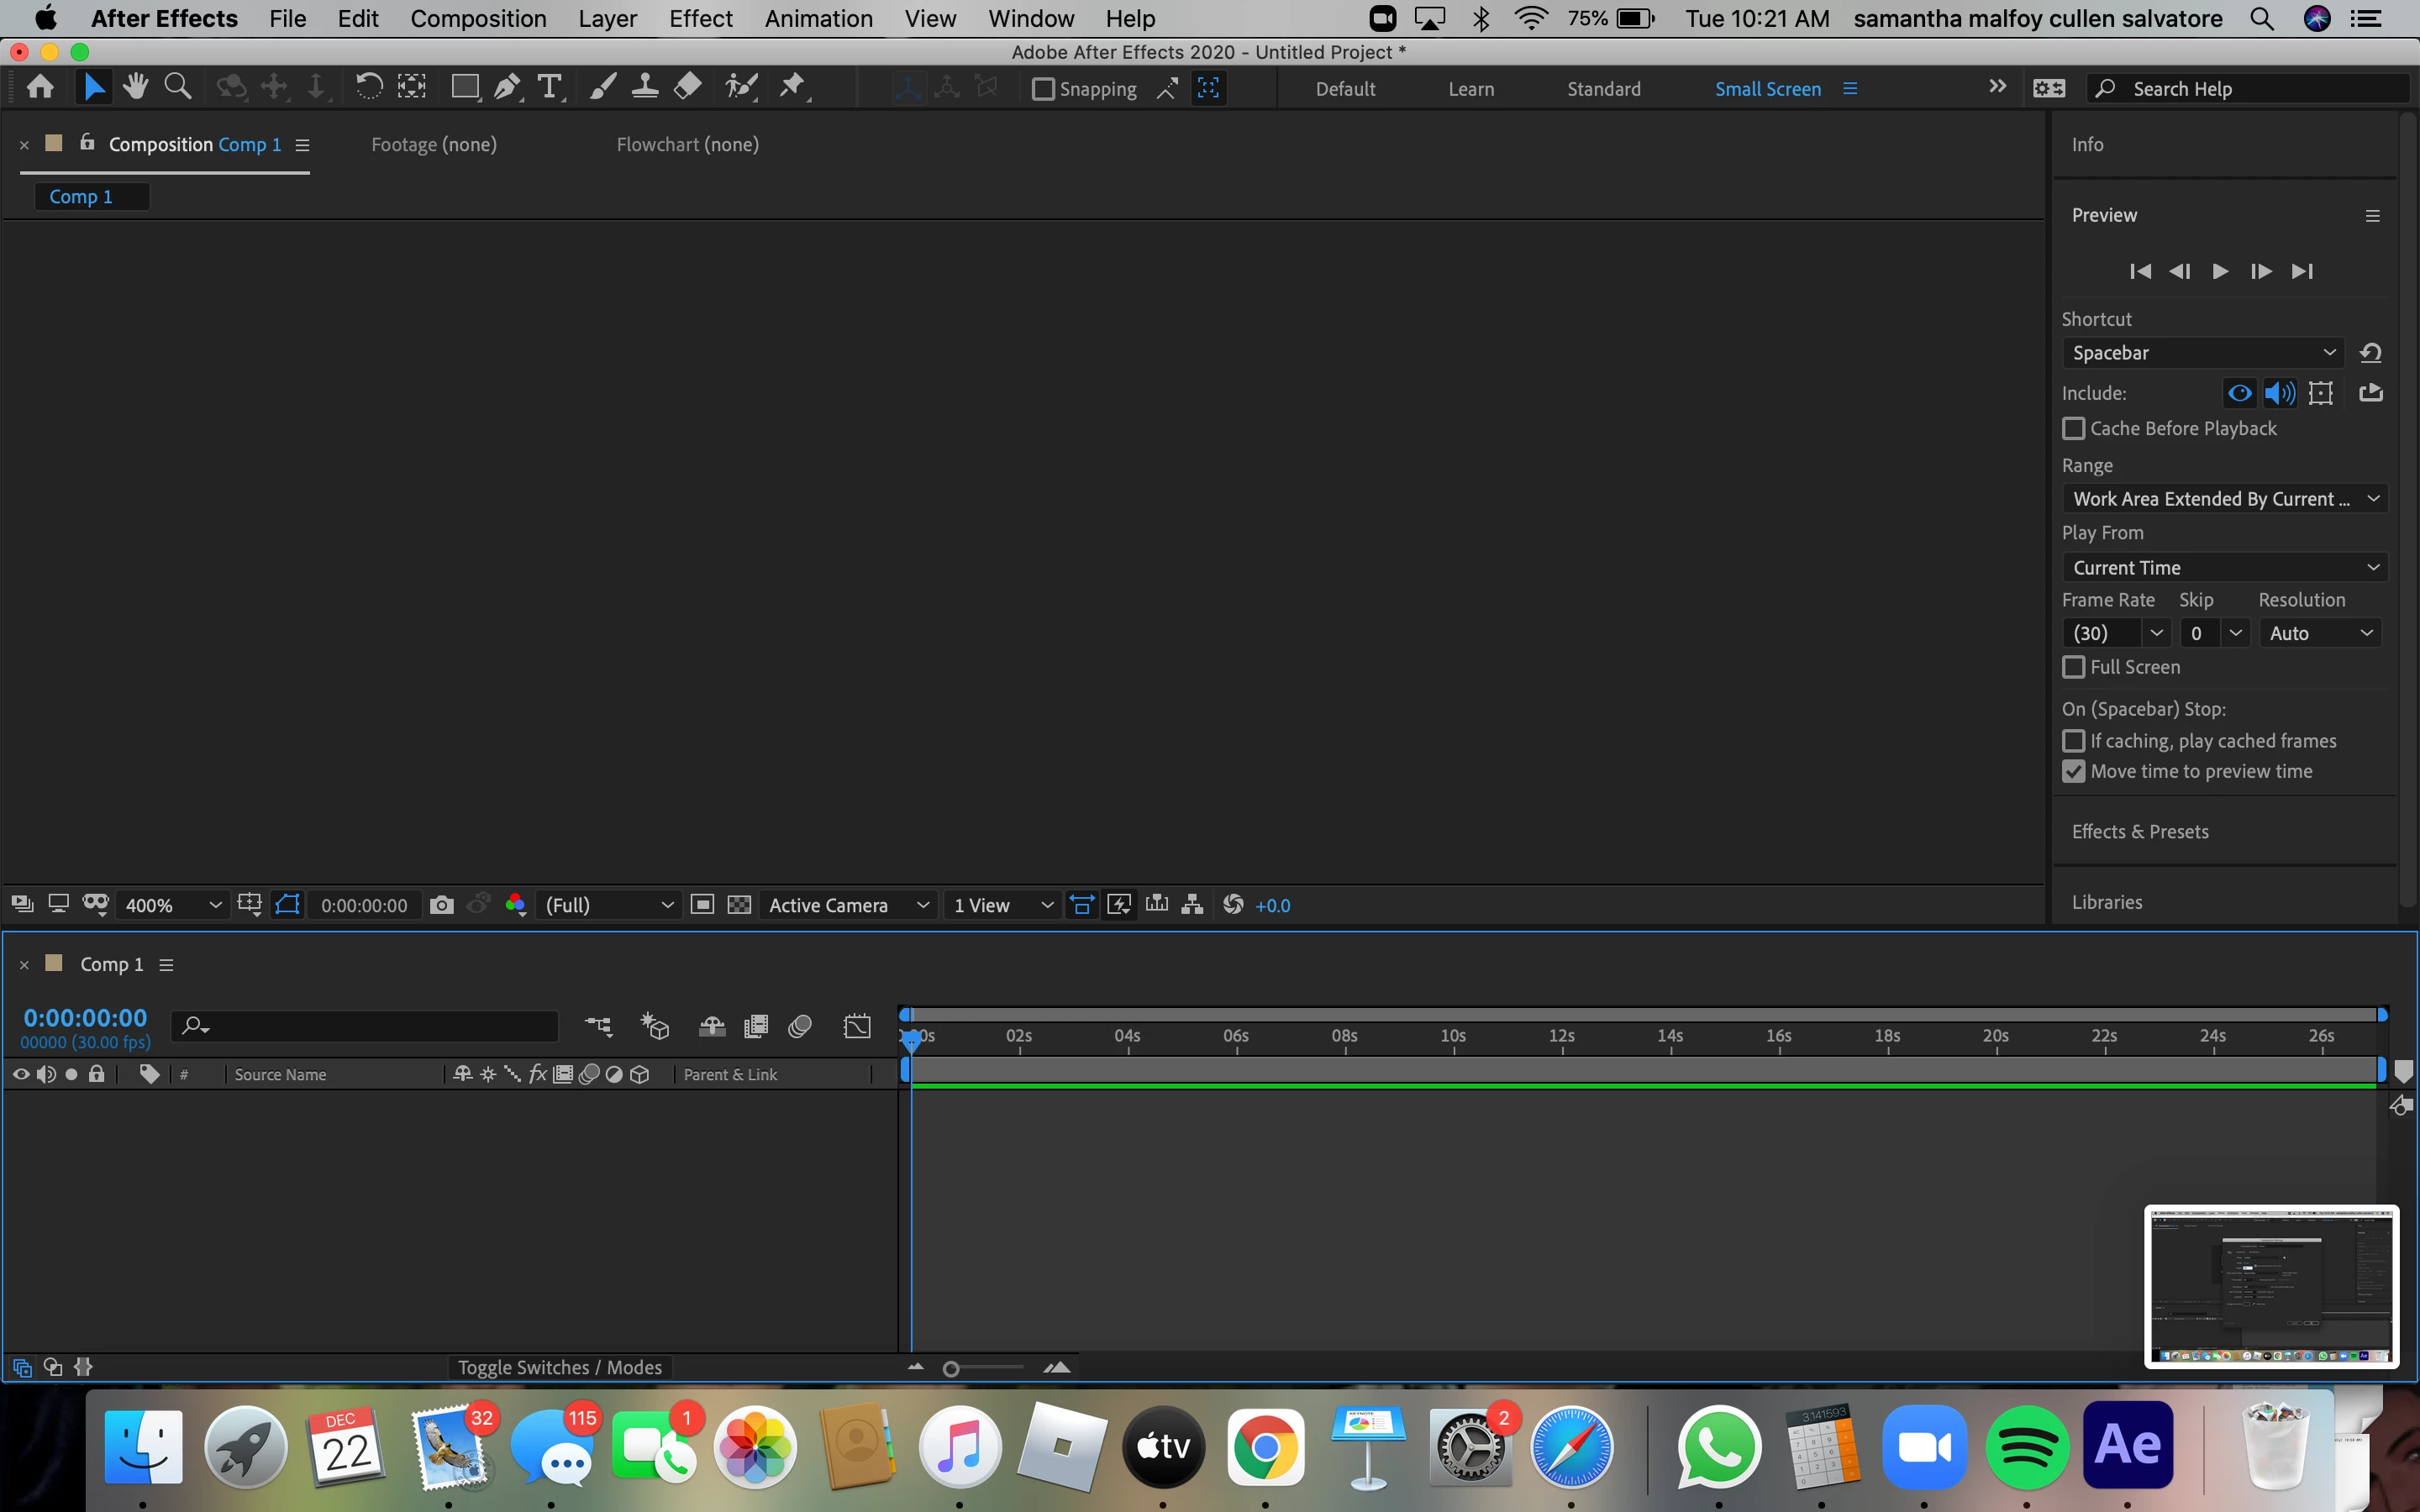Switch to the Standard workspace
The width and height of the screenshot is (2420, 1512).
pos(1603,89)
